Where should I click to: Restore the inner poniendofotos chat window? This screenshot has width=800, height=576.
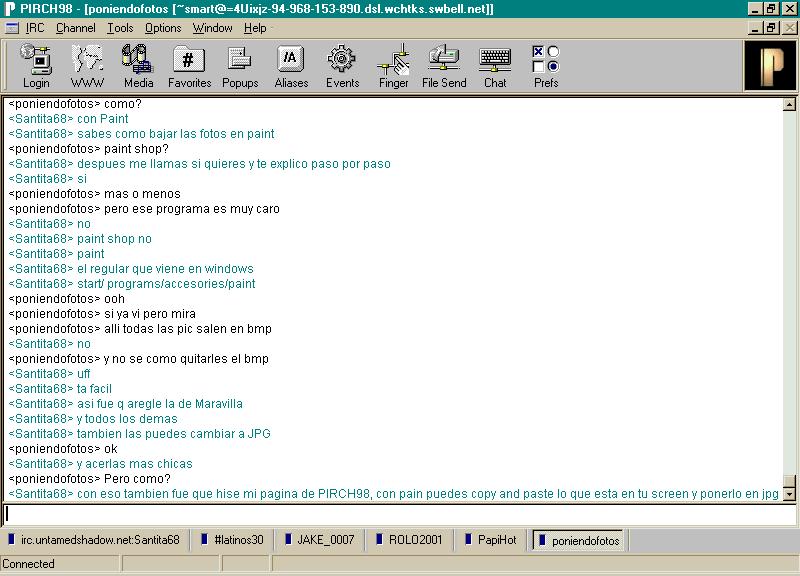pyautogui.click(x=770, y=28)
